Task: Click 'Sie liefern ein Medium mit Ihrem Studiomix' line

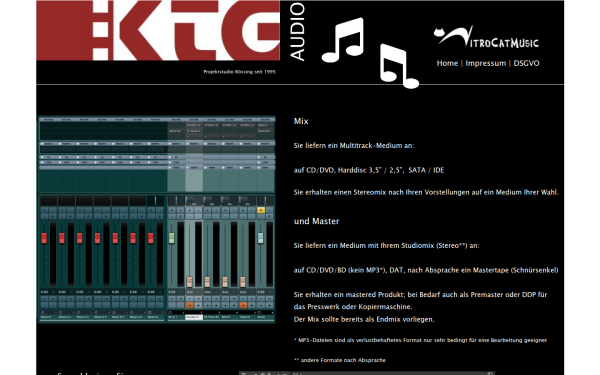Action: pos(386,246)
